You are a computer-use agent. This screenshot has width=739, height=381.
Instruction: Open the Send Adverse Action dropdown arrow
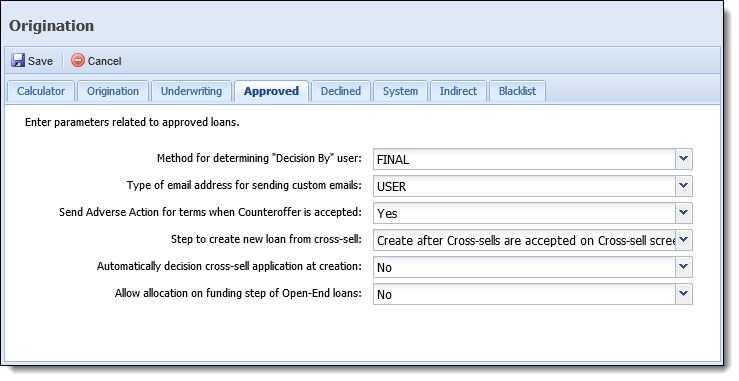684,213
